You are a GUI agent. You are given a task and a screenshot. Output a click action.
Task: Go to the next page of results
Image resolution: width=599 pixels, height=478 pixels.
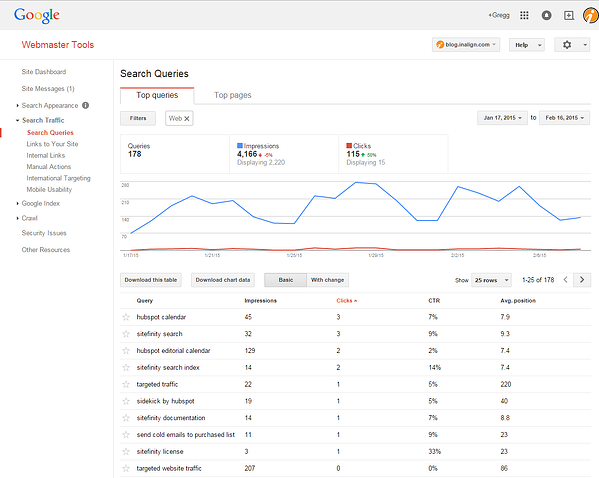click(582, 280)
